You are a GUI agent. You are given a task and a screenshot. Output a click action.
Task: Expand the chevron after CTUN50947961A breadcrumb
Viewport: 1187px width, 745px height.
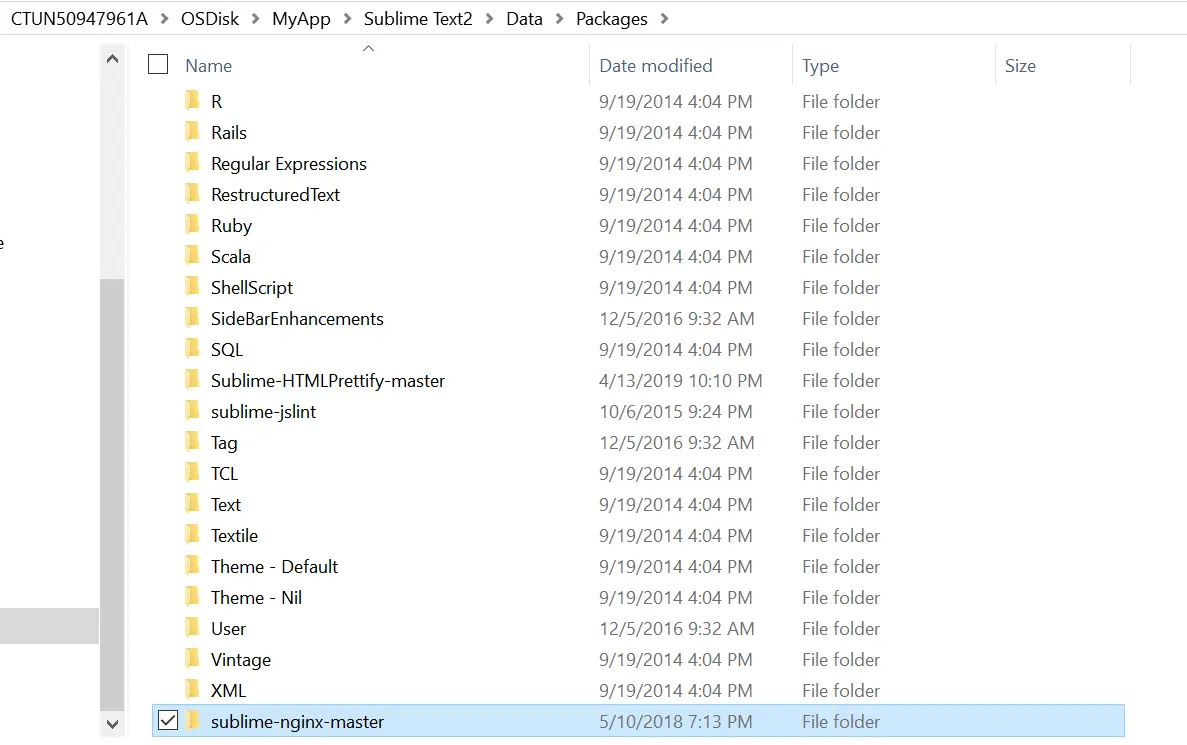coord(164,18)
